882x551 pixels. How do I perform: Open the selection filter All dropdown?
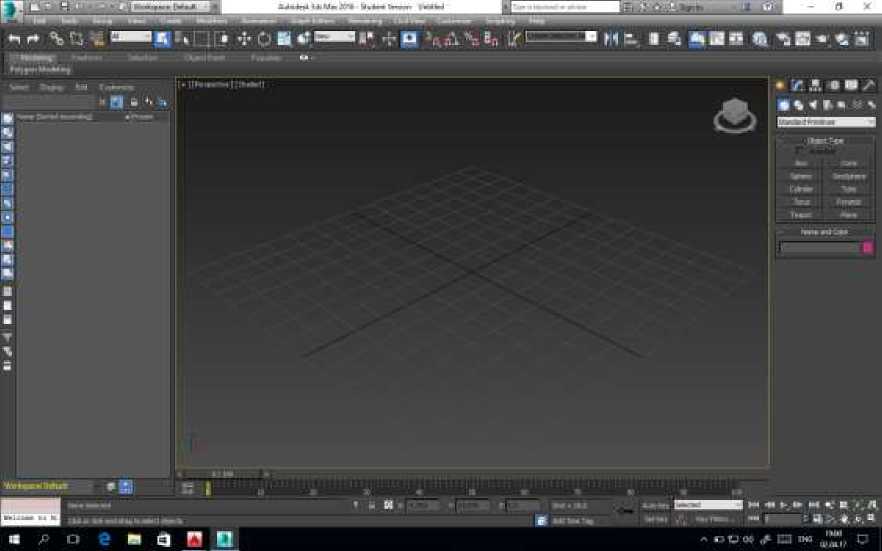click(130, 37)
